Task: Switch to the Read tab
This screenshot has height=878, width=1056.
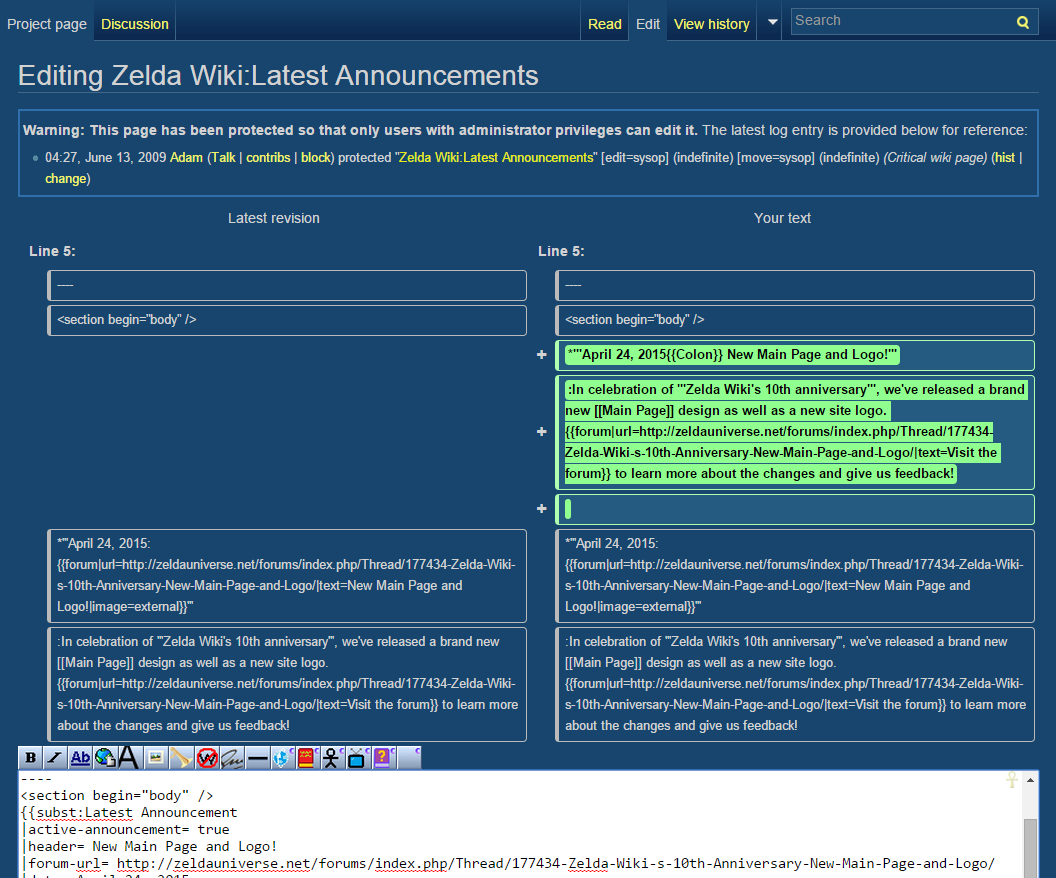Action: 605,24
